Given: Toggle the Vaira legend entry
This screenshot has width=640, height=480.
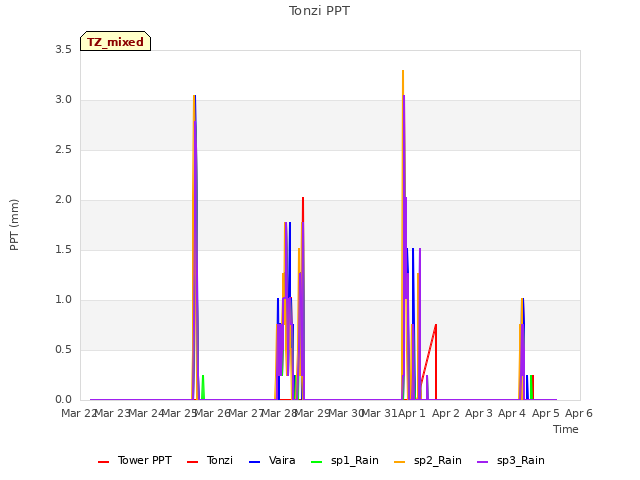Looking at the screenshot, I should click(272, 460).
